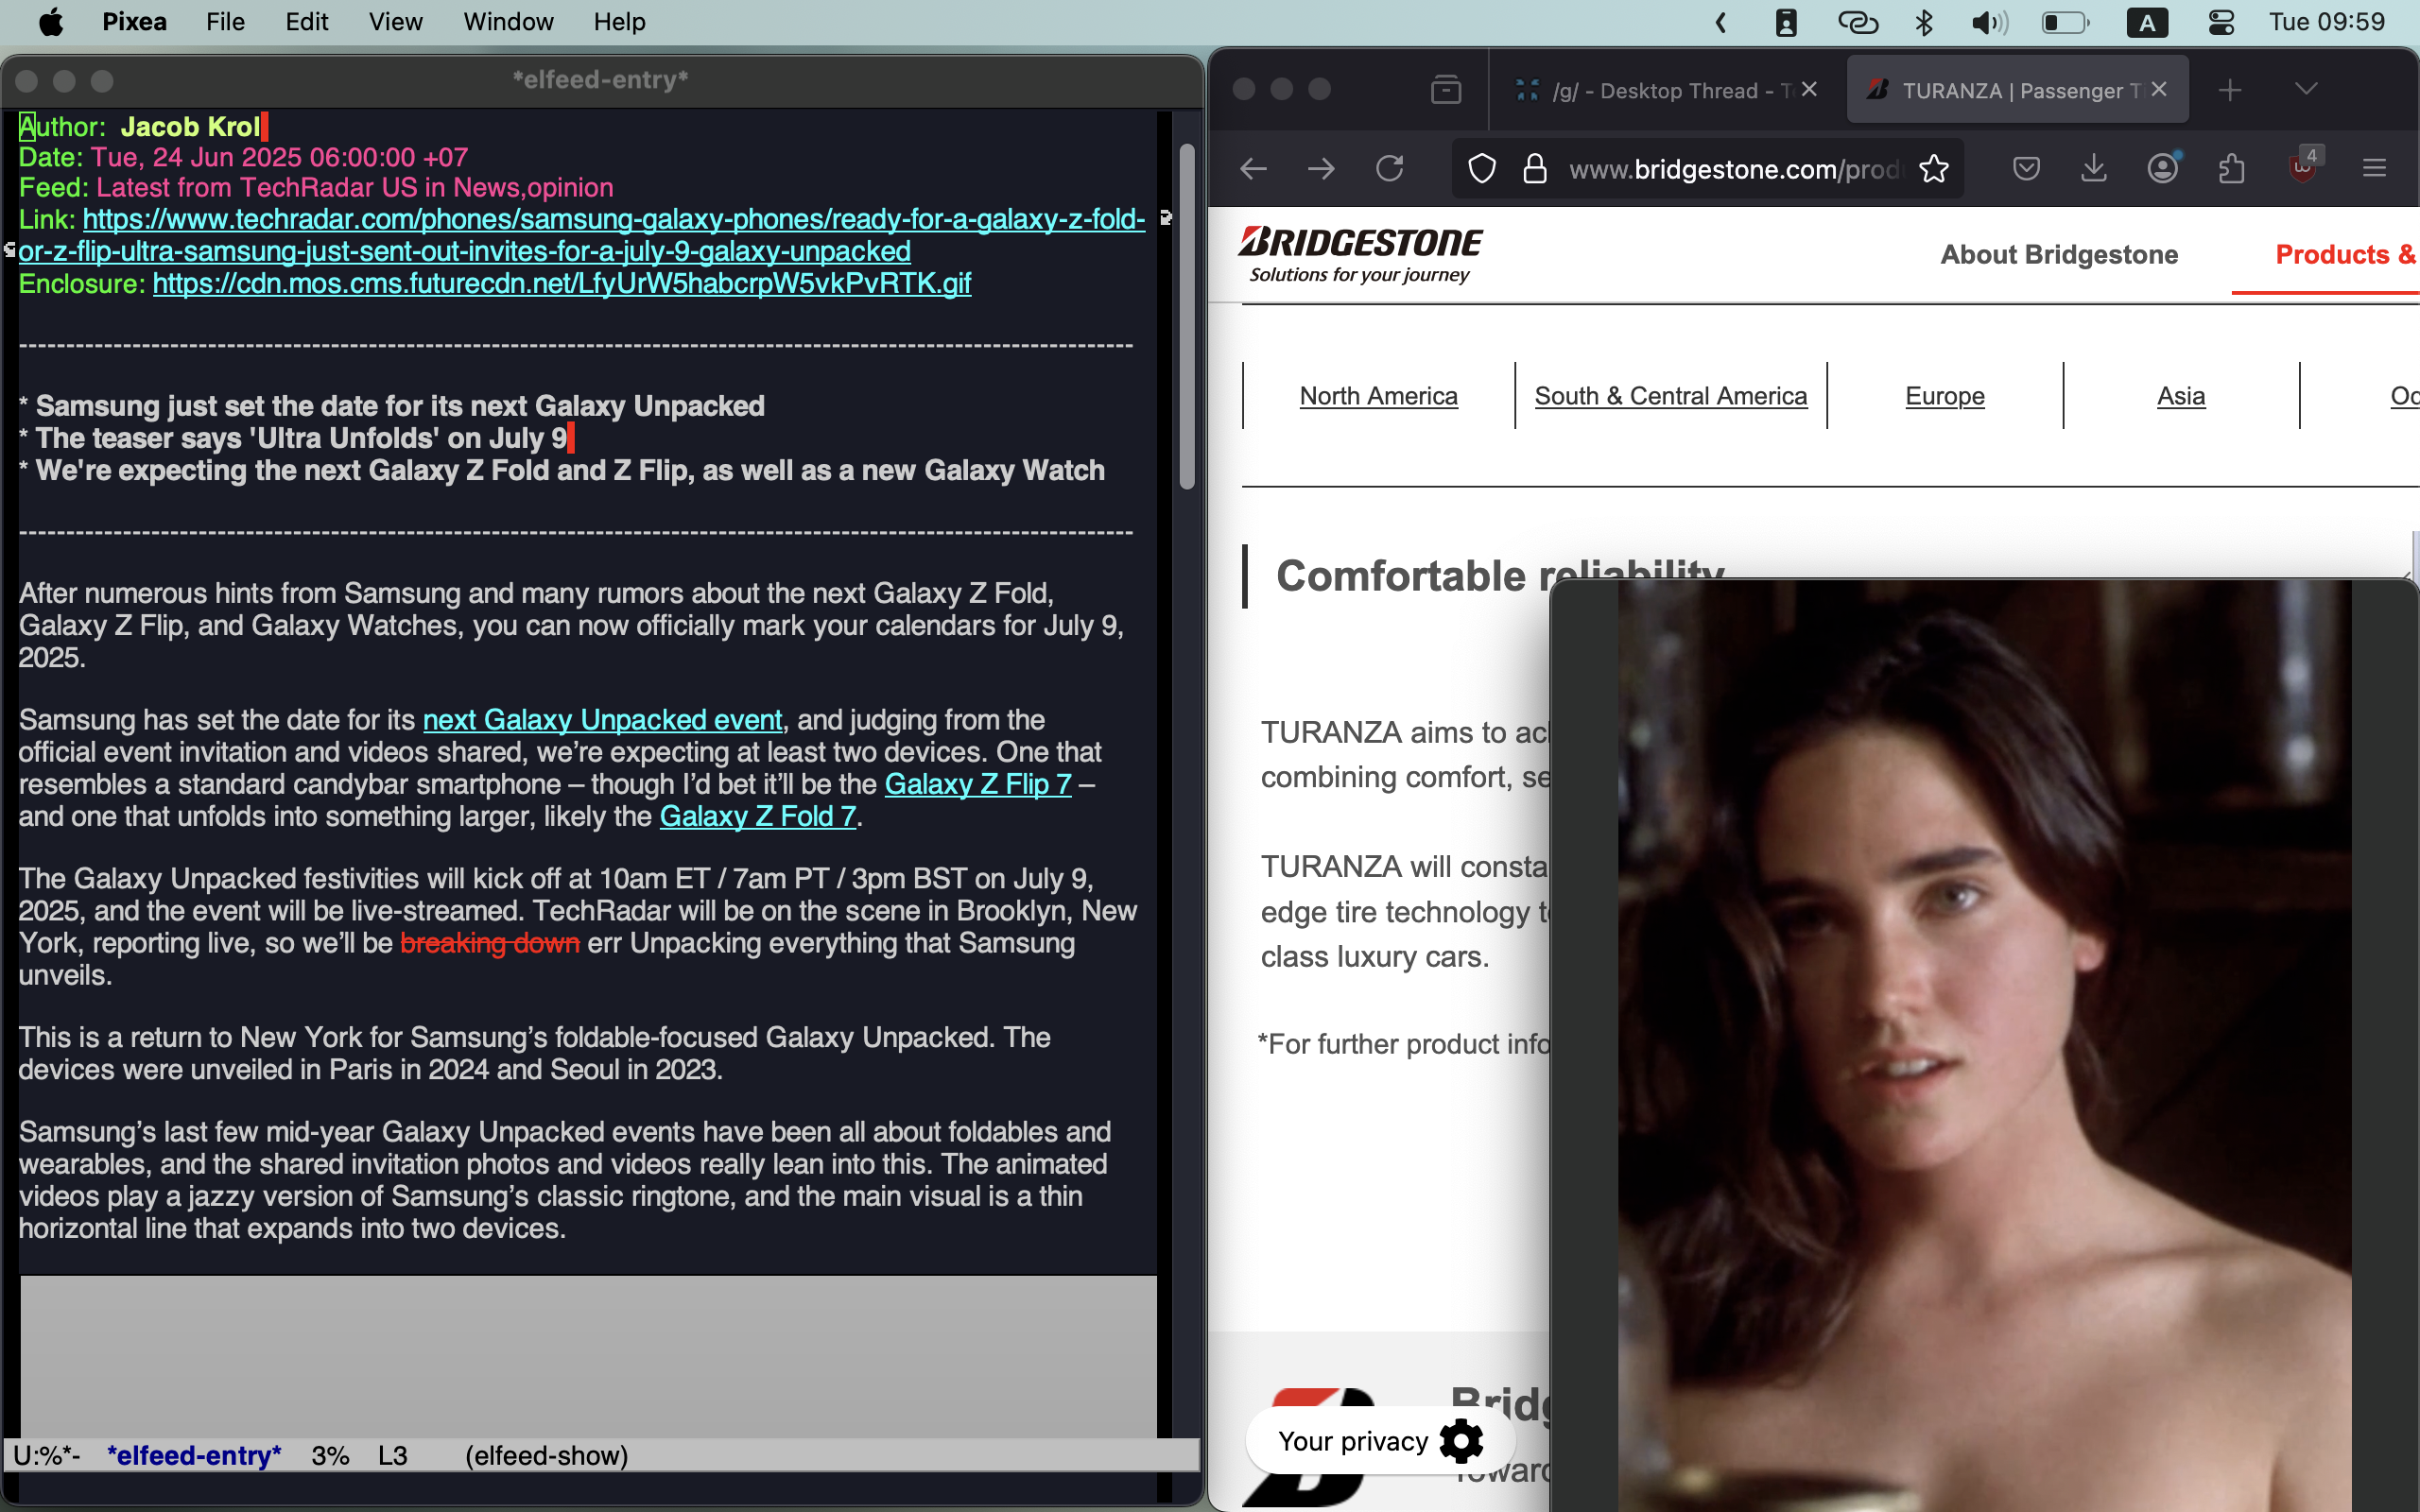Click the keyboard input source icon
This screenshot has width=2420, height=1512.
[2147, 22]
